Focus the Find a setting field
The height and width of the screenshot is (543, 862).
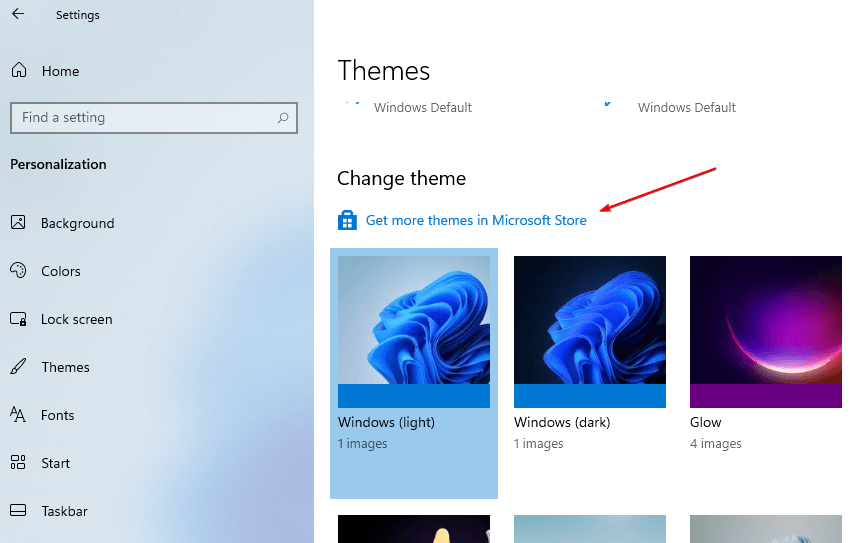pyautogui.click(x=153, y=118)
